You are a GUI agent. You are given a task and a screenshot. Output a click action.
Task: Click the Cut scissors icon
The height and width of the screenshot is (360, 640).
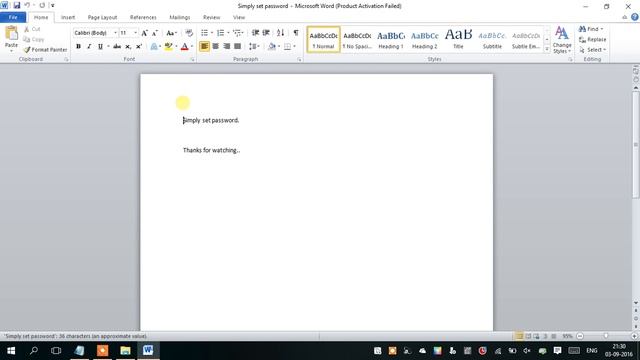[27, 29]
